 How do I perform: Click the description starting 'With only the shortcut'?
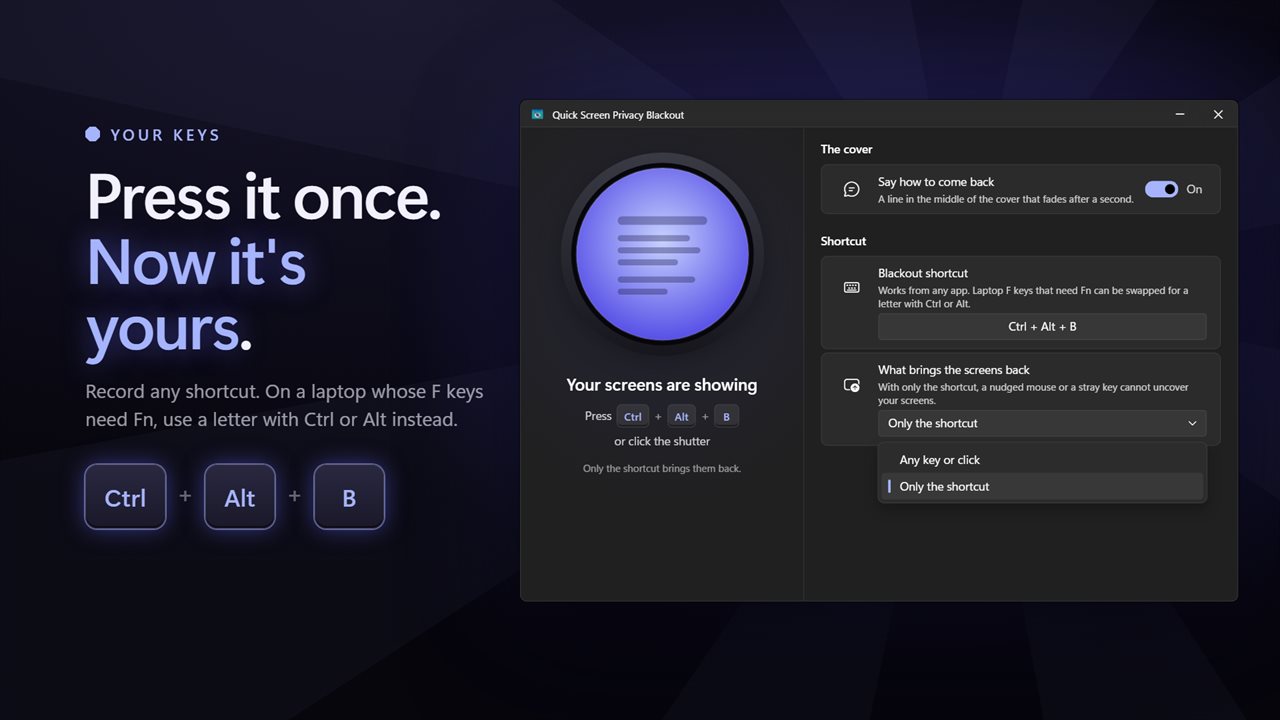pyautogui.click(x=1033, y=393)
